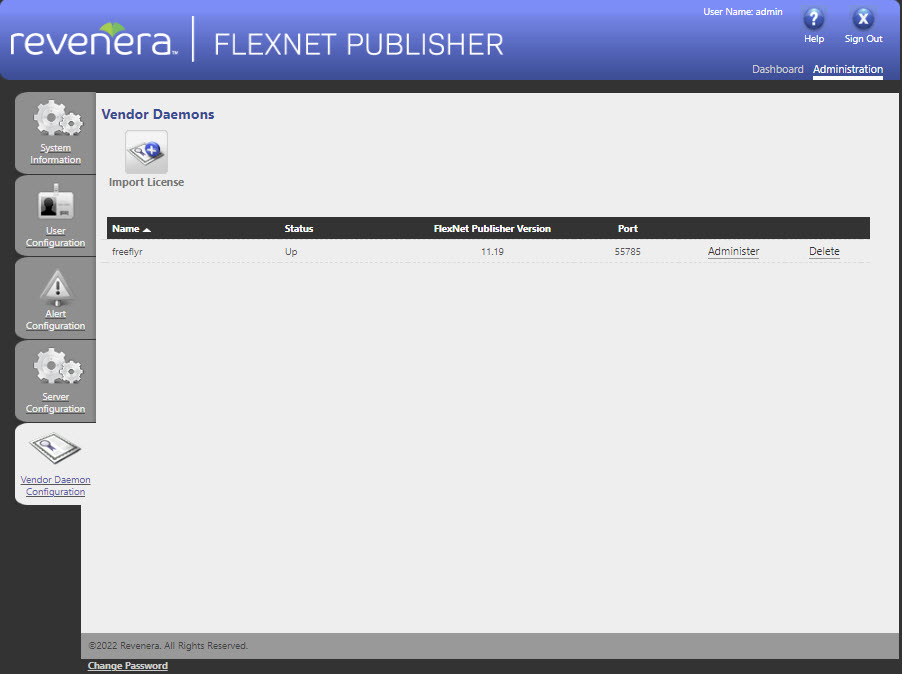
Task: Click the User Name: admin text
Action: pos(743,12)
